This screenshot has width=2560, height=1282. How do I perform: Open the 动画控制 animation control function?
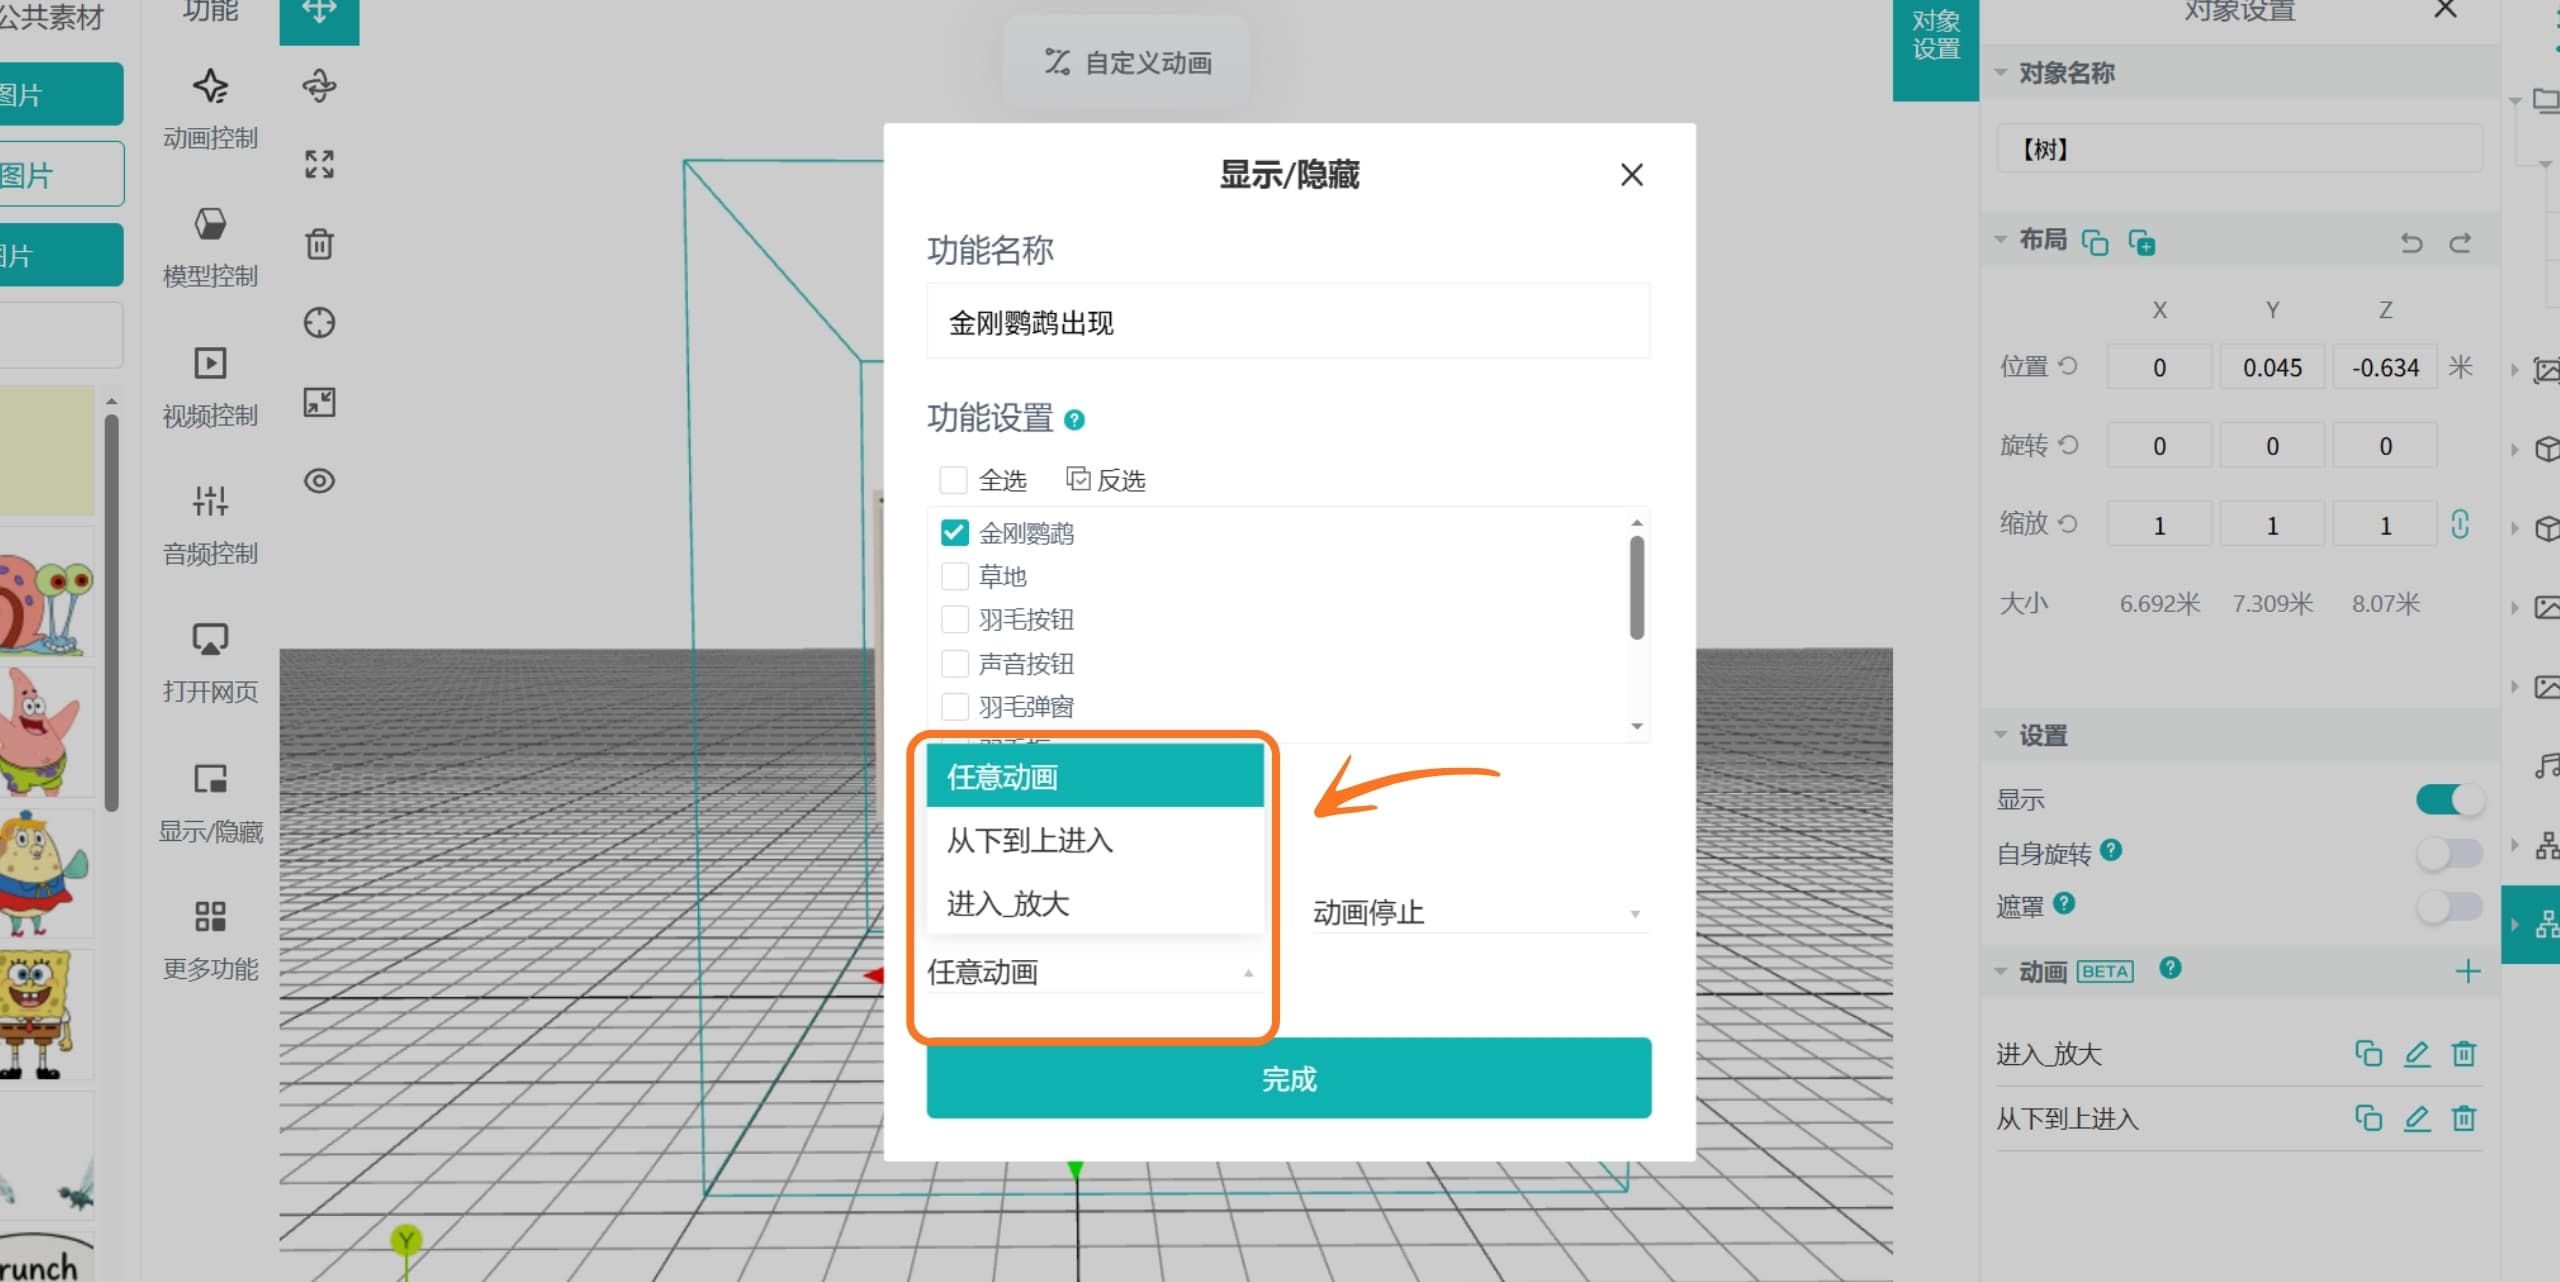click(211, 108)
